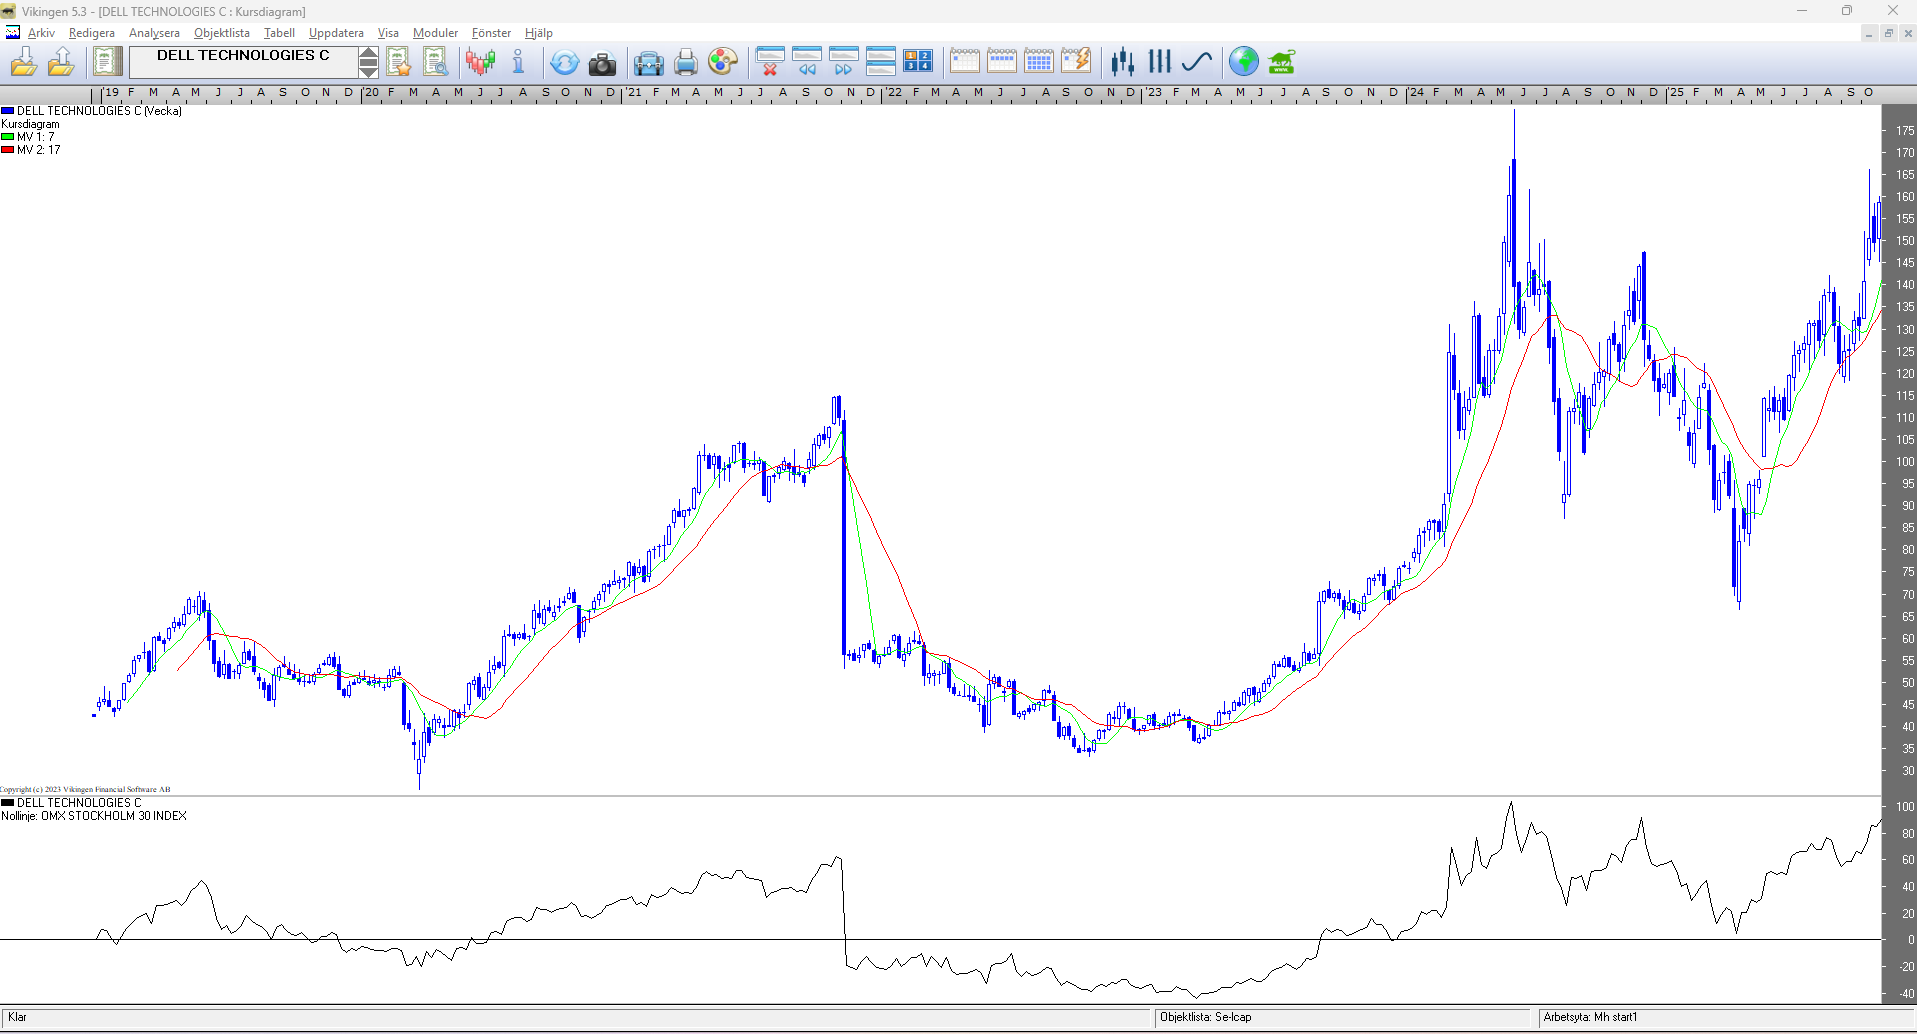Screen dimensions: 1917x1034
Task: Click the close chart window red X button
Action: (769, 62)
